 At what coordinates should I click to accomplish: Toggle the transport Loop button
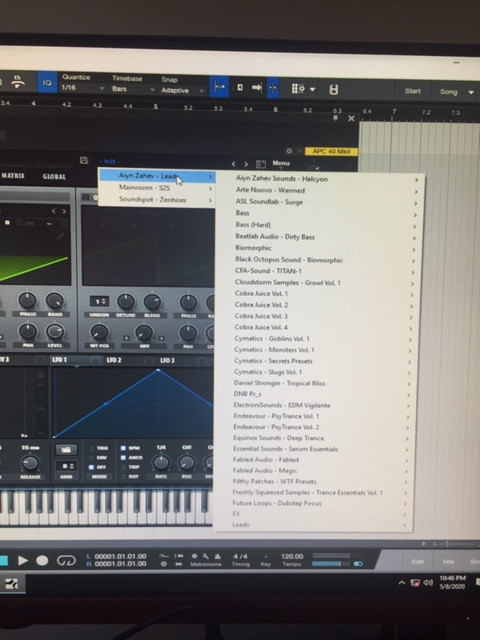(66, 561)
